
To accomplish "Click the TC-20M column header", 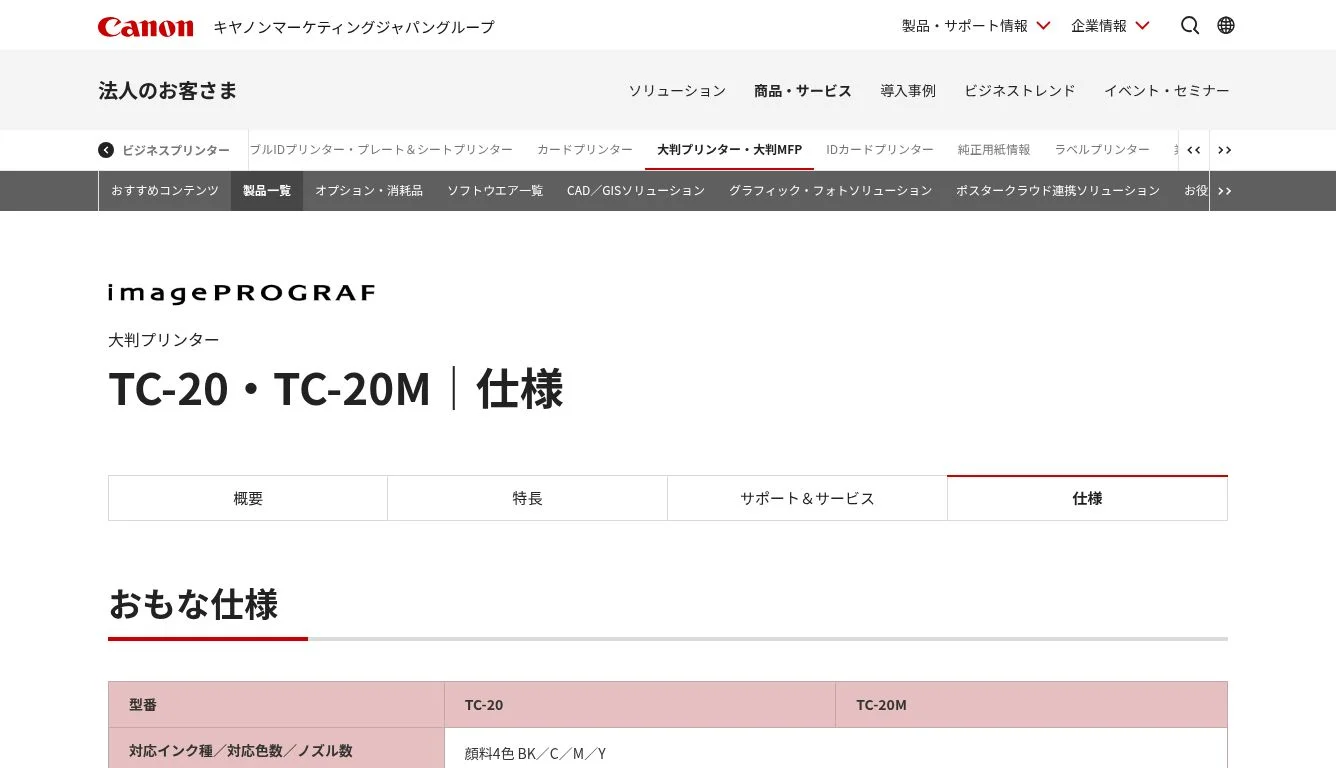I will (1031, 705).
